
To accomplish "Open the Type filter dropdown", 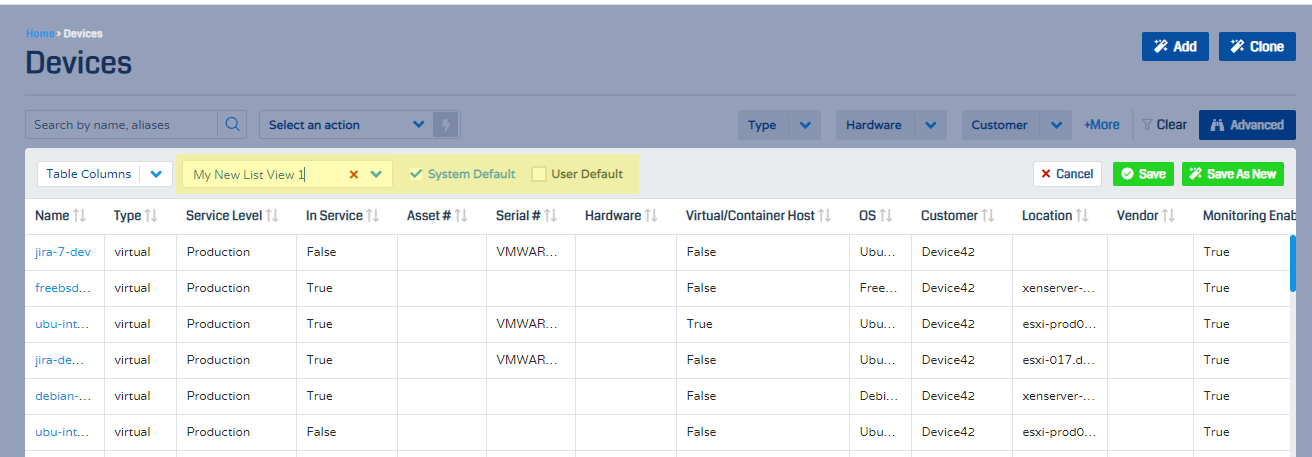I will tap(805, 125).
